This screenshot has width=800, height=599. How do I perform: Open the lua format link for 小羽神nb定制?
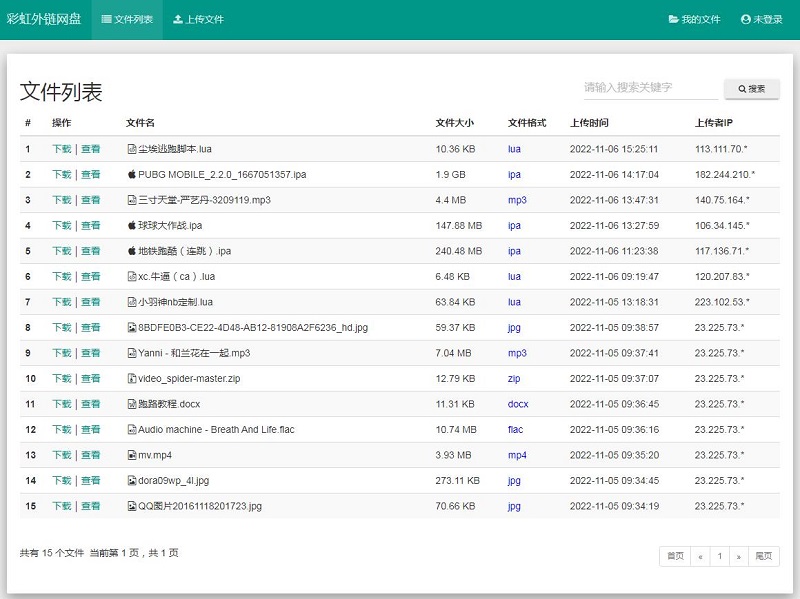514,302
